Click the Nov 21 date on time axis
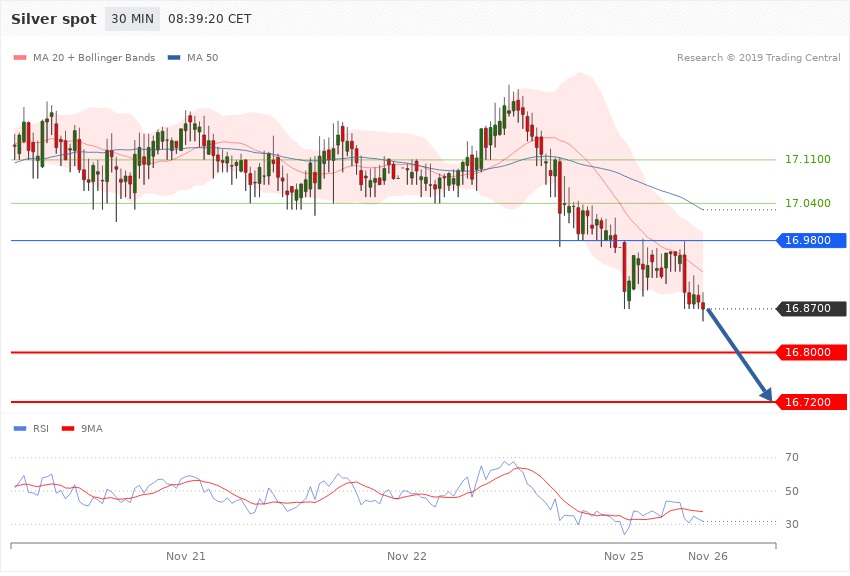The width and height of the screenshot is (850, 576). [186, 555]
